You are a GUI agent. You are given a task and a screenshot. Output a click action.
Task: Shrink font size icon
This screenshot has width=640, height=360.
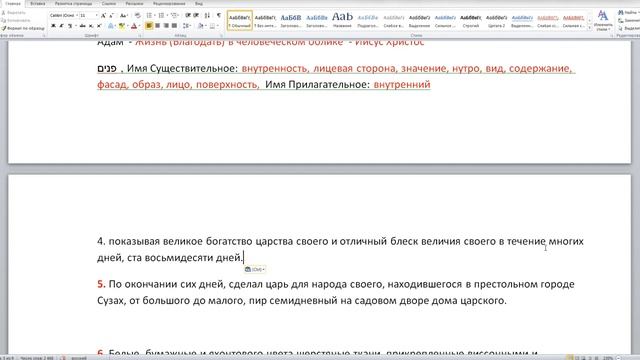[x=111, y=15]
